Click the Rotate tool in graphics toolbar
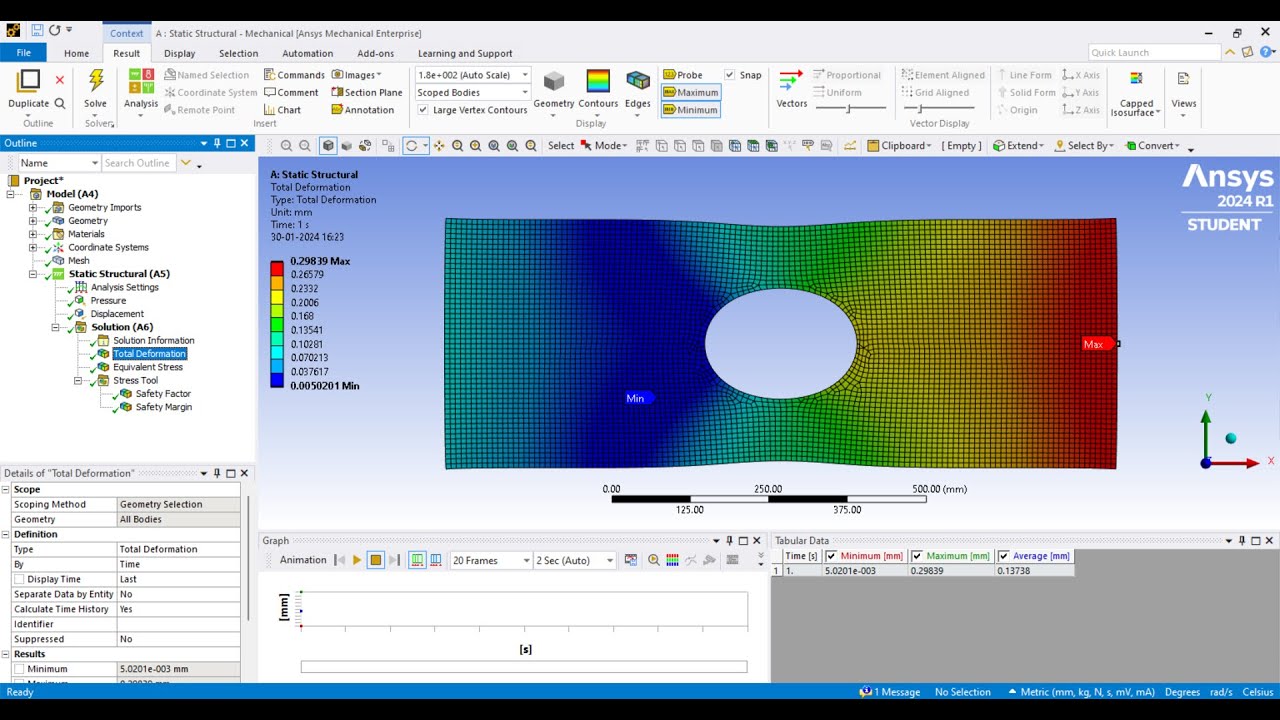 [x=411, y=146]
